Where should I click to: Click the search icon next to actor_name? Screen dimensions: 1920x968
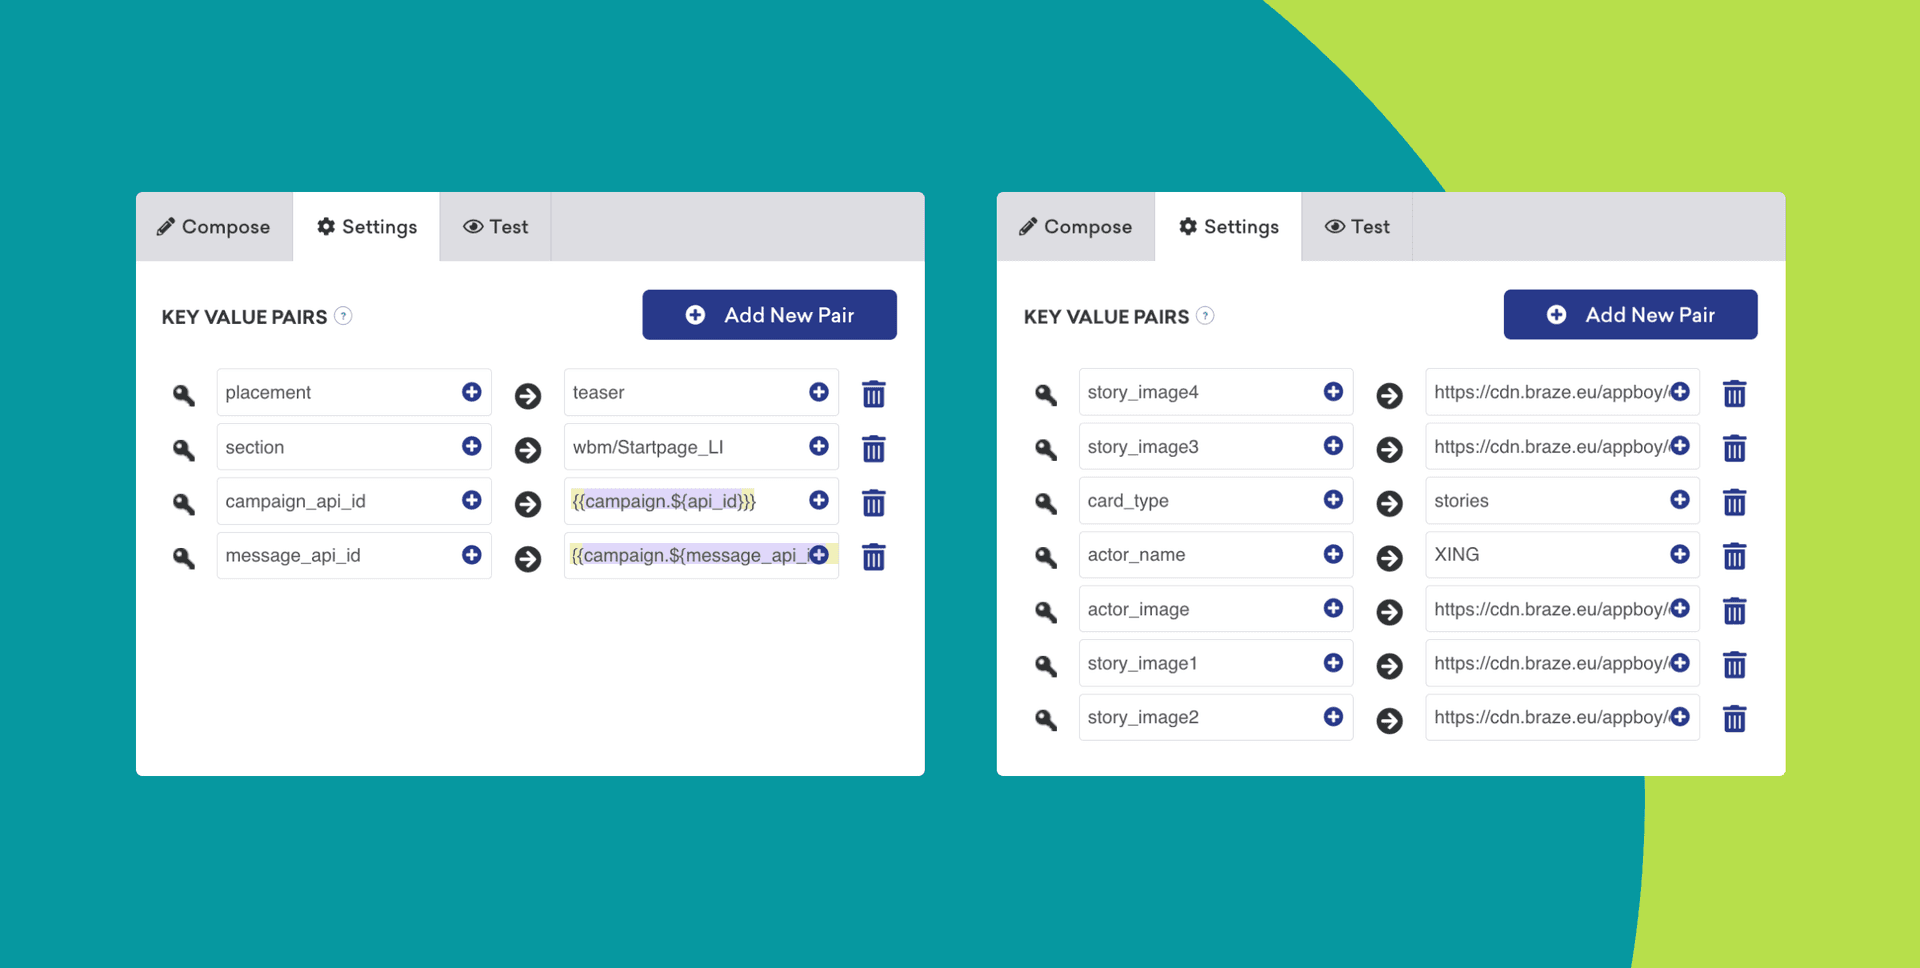coord(1046,557)
